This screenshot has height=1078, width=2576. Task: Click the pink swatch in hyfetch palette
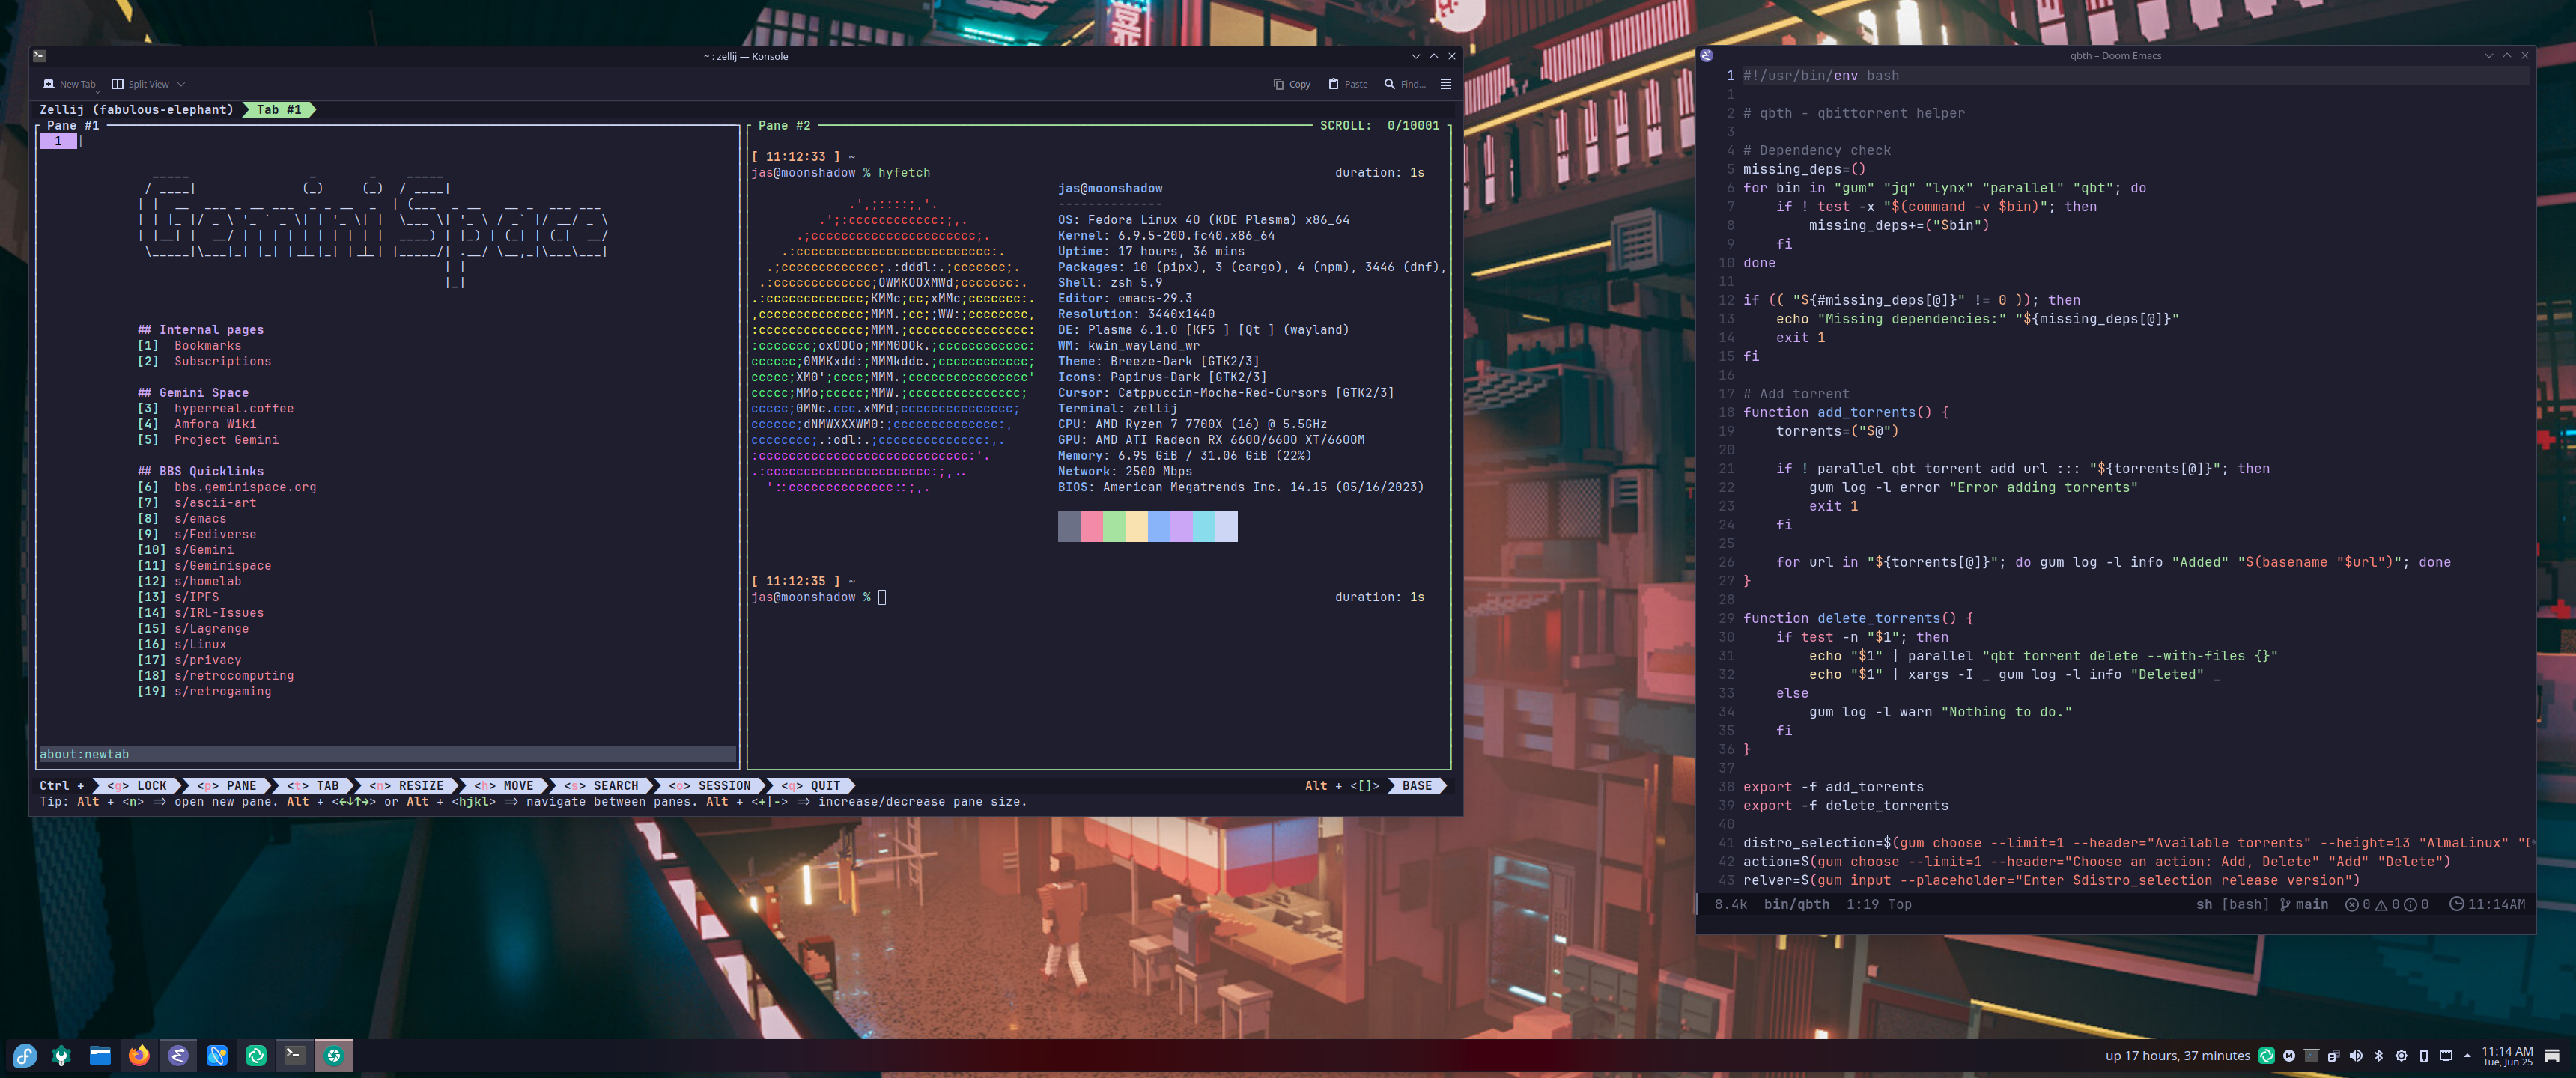(1091, 526)
